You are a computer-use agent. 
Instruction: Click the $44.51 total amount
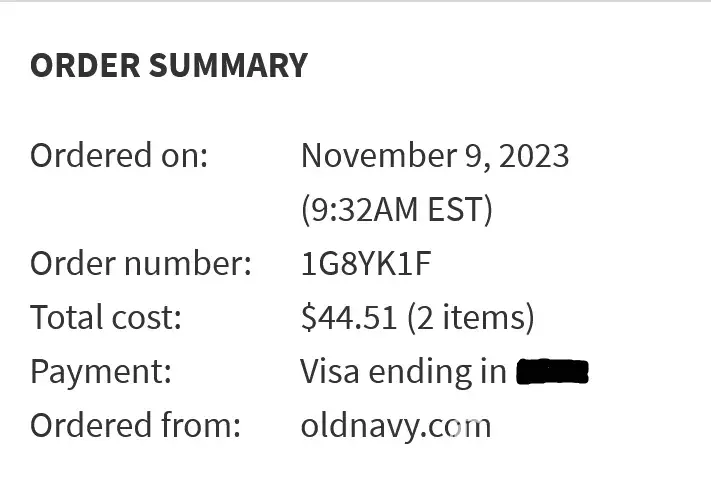[x=349, y=318]
